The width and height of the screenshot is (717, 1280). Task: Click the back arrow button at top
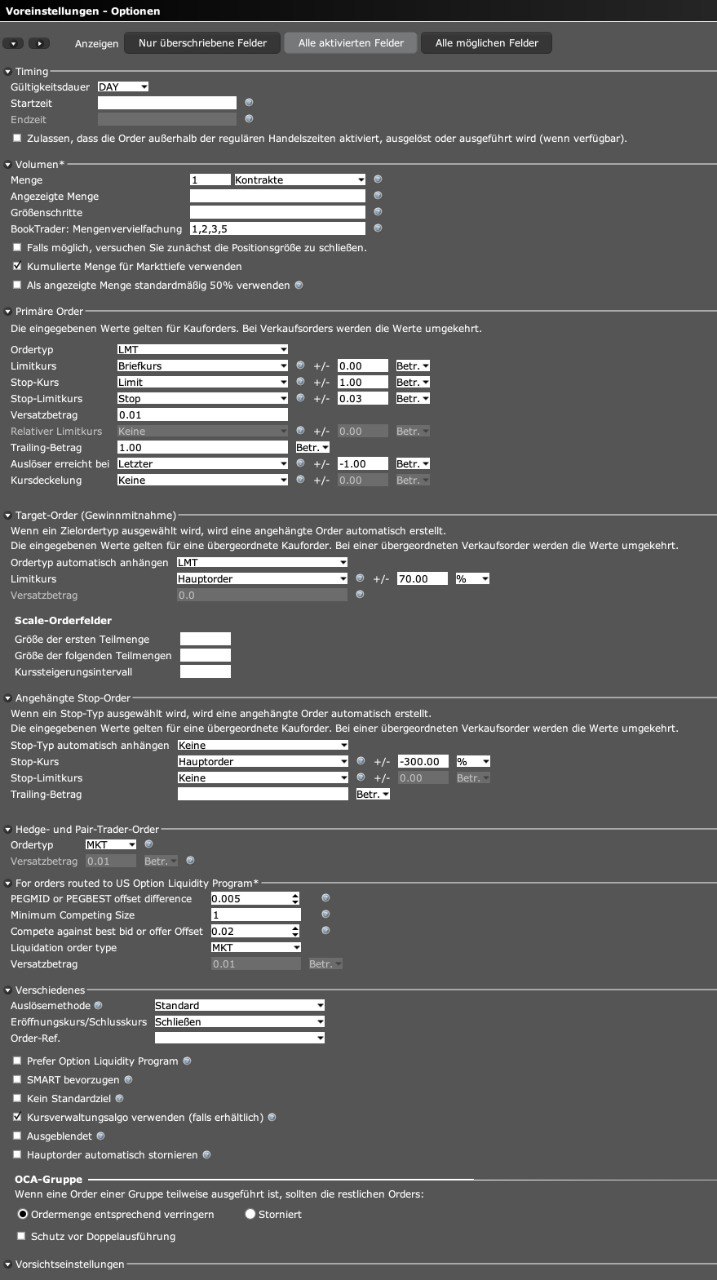click(13, 44)
